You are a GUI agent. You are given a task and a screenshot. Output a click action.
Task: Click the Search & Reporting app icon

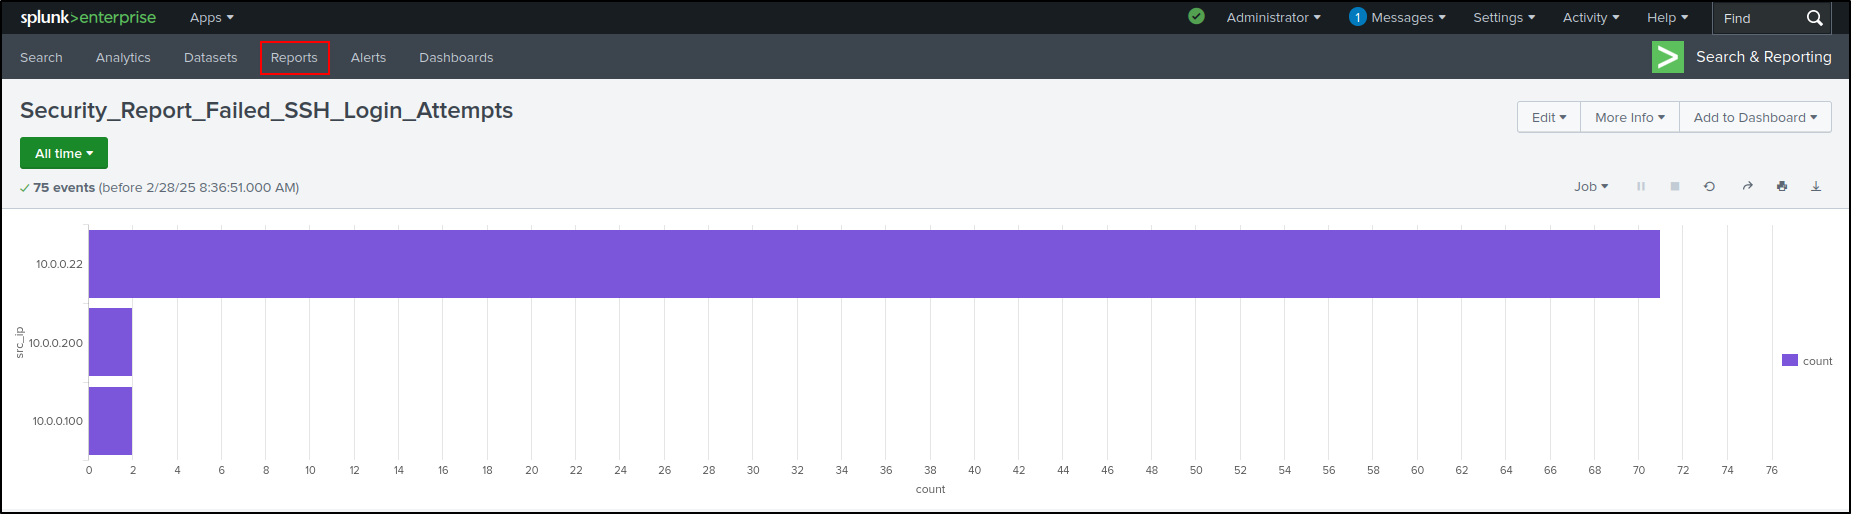pos(1668,57)
